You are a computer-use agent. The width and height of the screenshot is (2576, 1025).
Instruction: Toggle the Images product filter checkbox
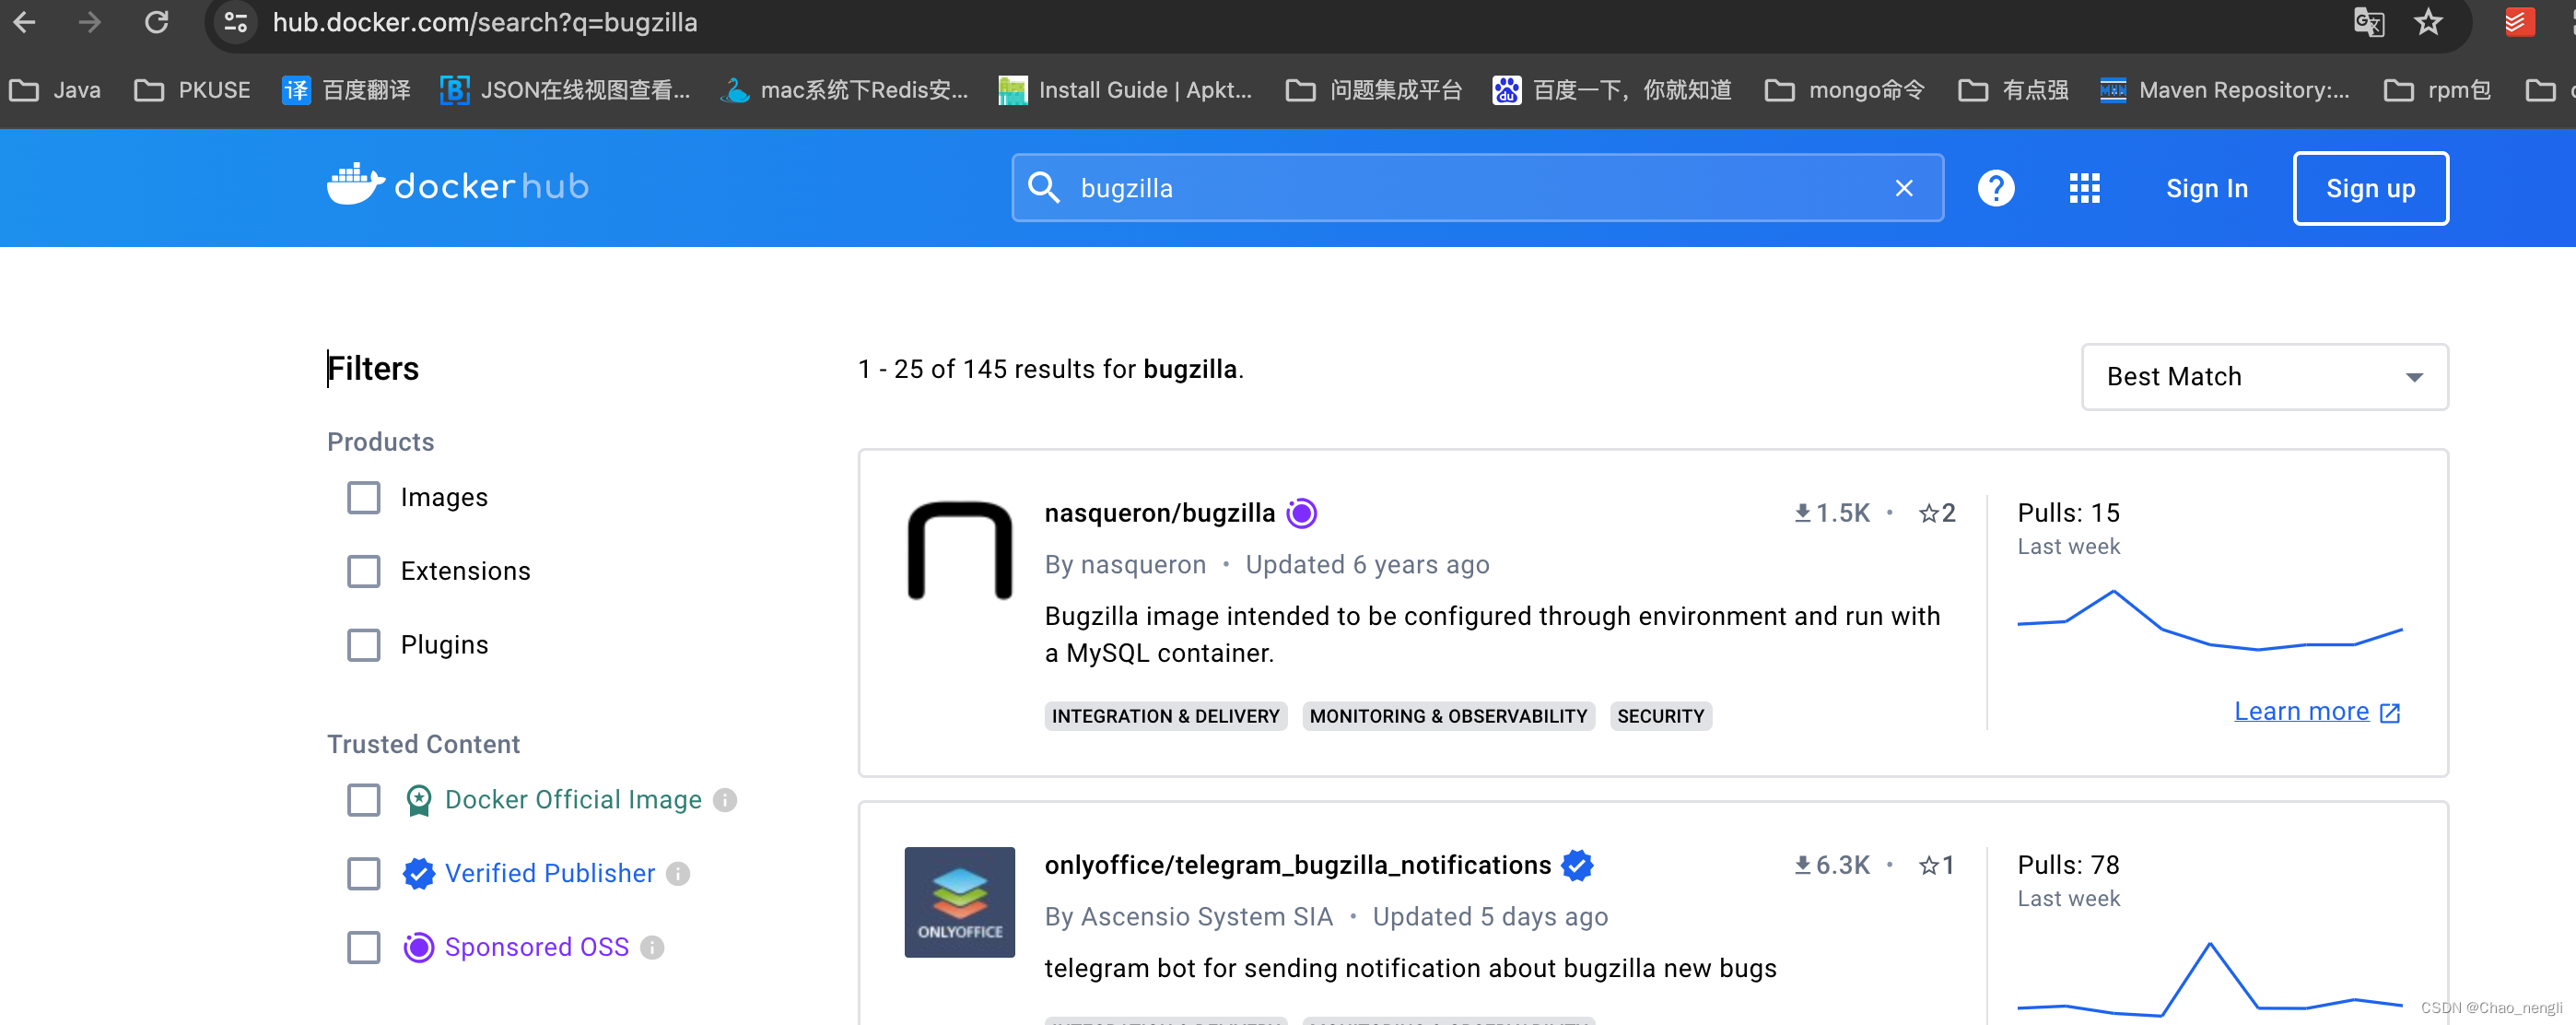(x=361, y=496)
